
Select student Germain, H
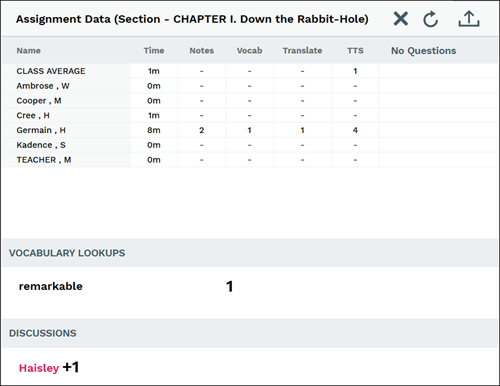pyautogui.click(x=250, y=130)
